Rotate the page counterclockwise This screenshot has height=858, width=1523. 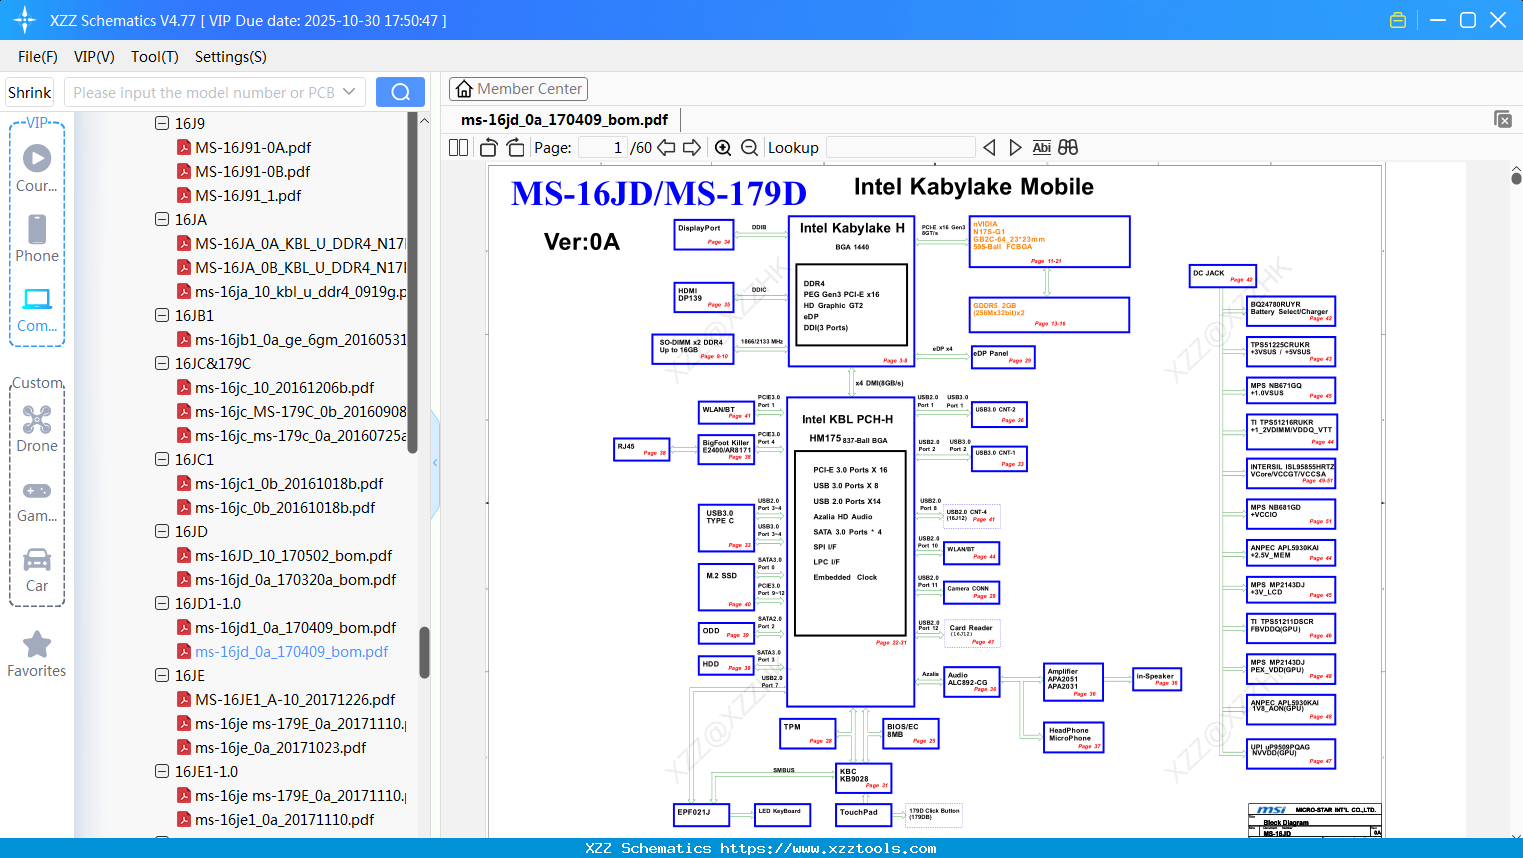[488, 147]
